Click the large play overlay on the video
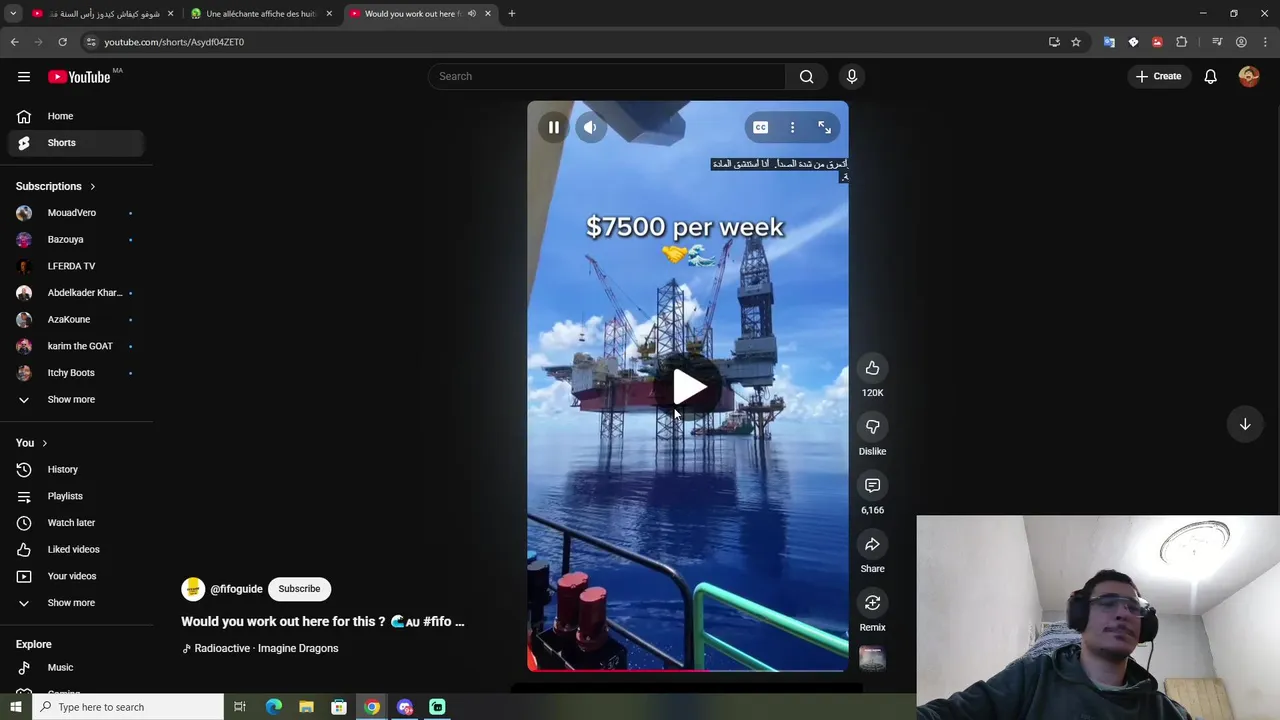The image size is (1280, 720). tap(688, 387)
